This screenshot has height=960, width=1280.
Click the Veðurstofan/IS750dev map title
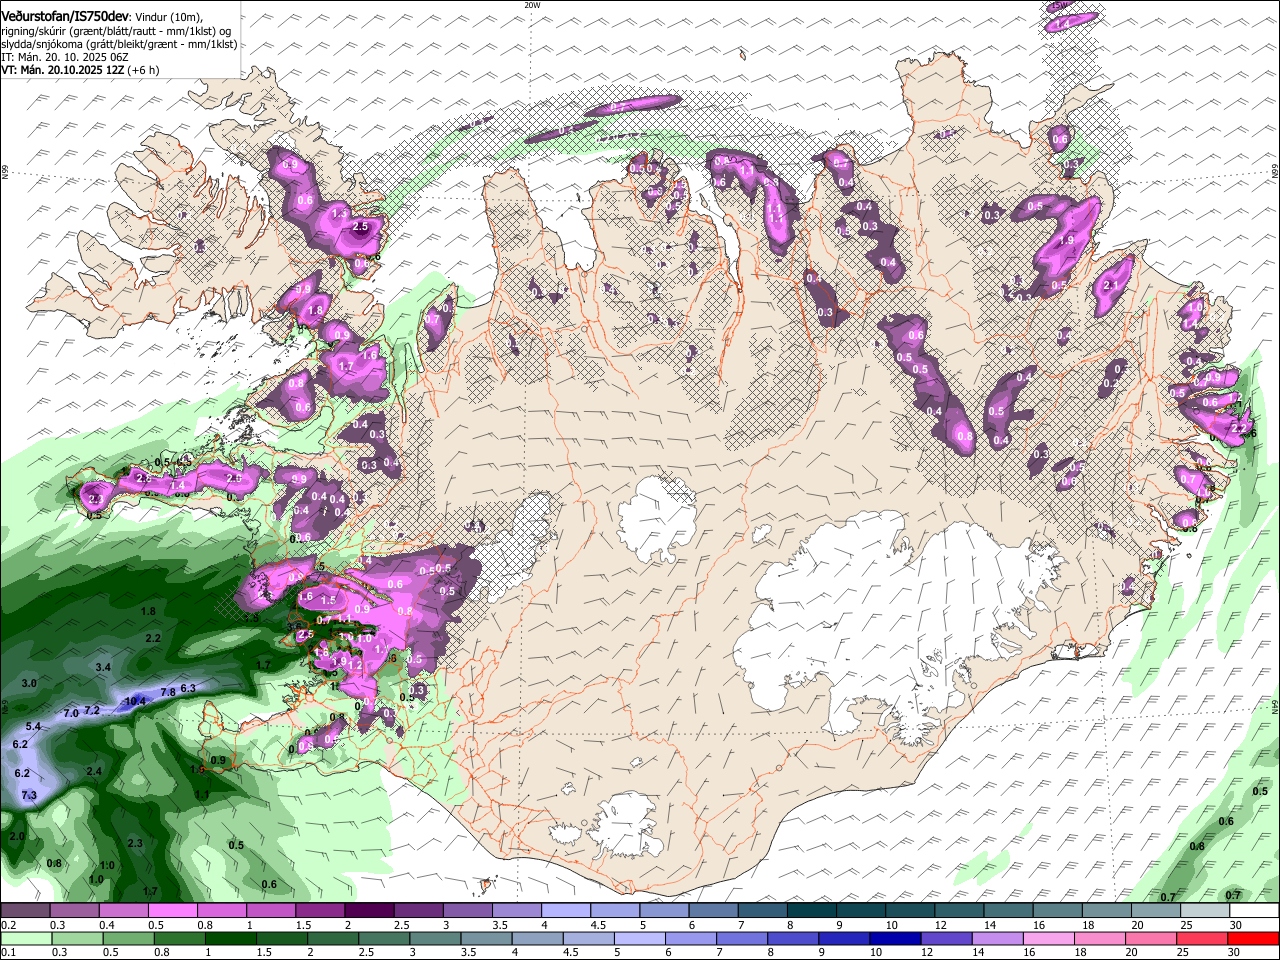pyautogui.click(x=64, y=17)
